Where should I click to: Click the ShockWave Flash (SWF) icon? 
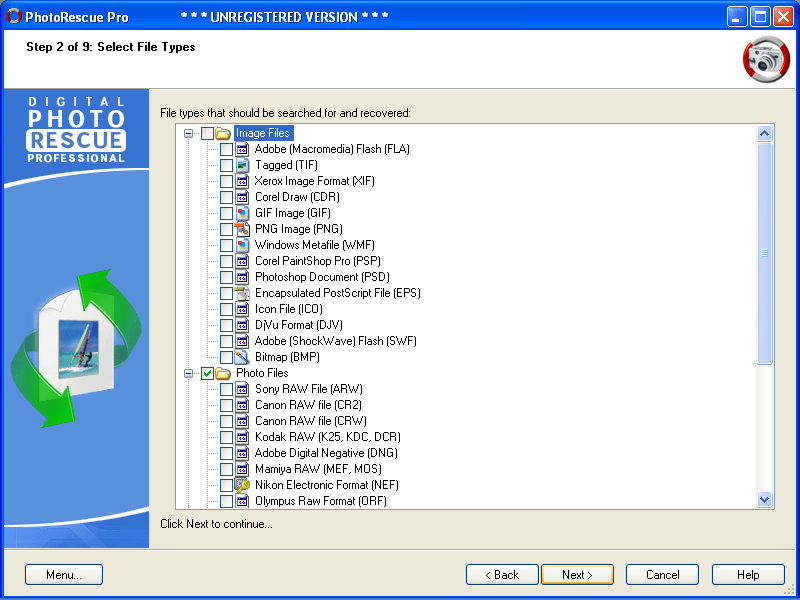[x=242, y=341]
